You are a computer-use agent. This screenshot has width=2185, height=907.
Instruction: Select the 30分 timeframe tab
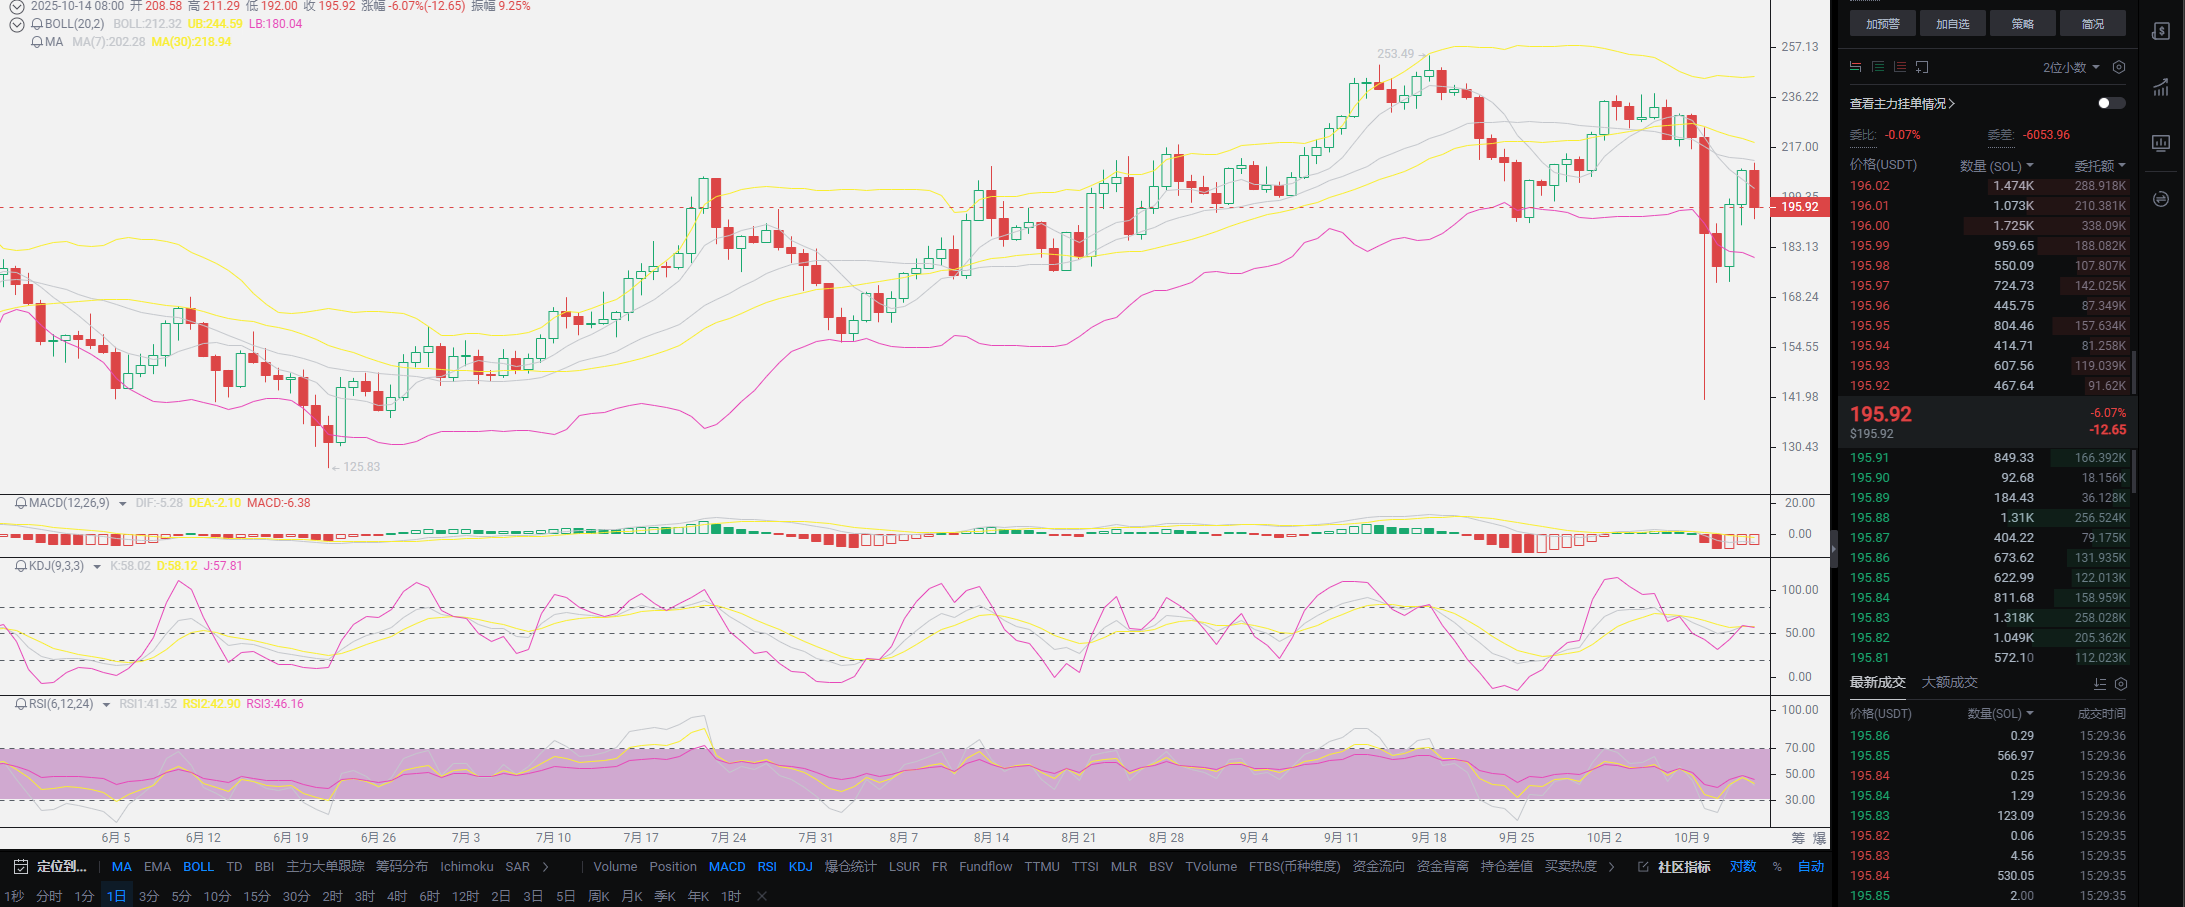click(295, 896)
